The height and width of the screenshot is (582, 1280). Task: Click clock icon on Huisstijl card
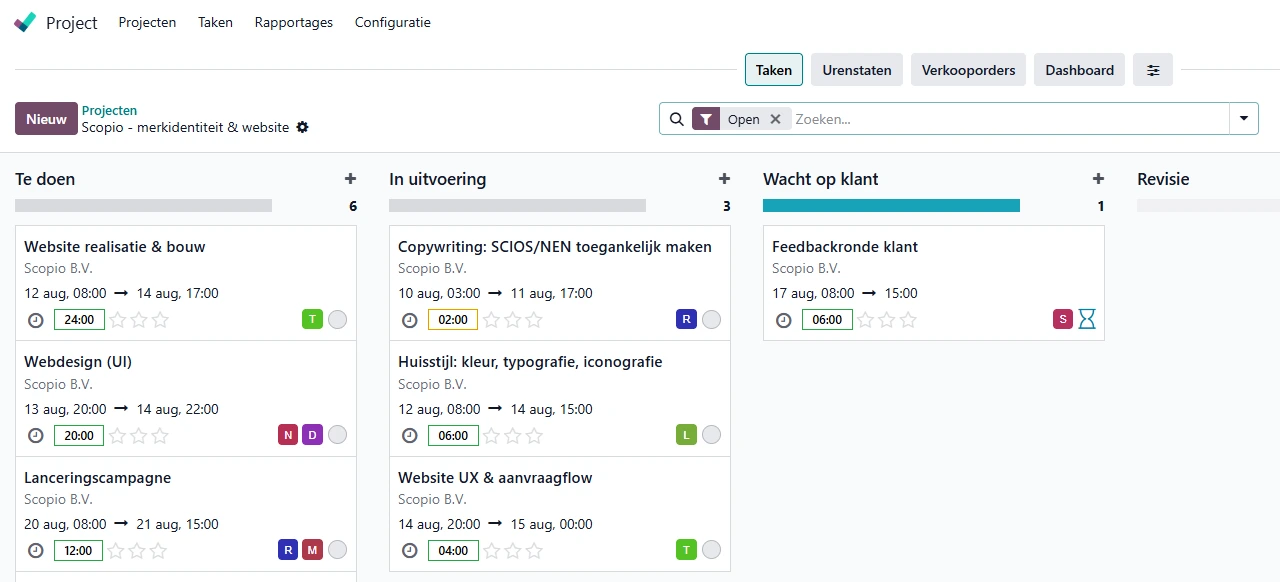click(410, 436)
